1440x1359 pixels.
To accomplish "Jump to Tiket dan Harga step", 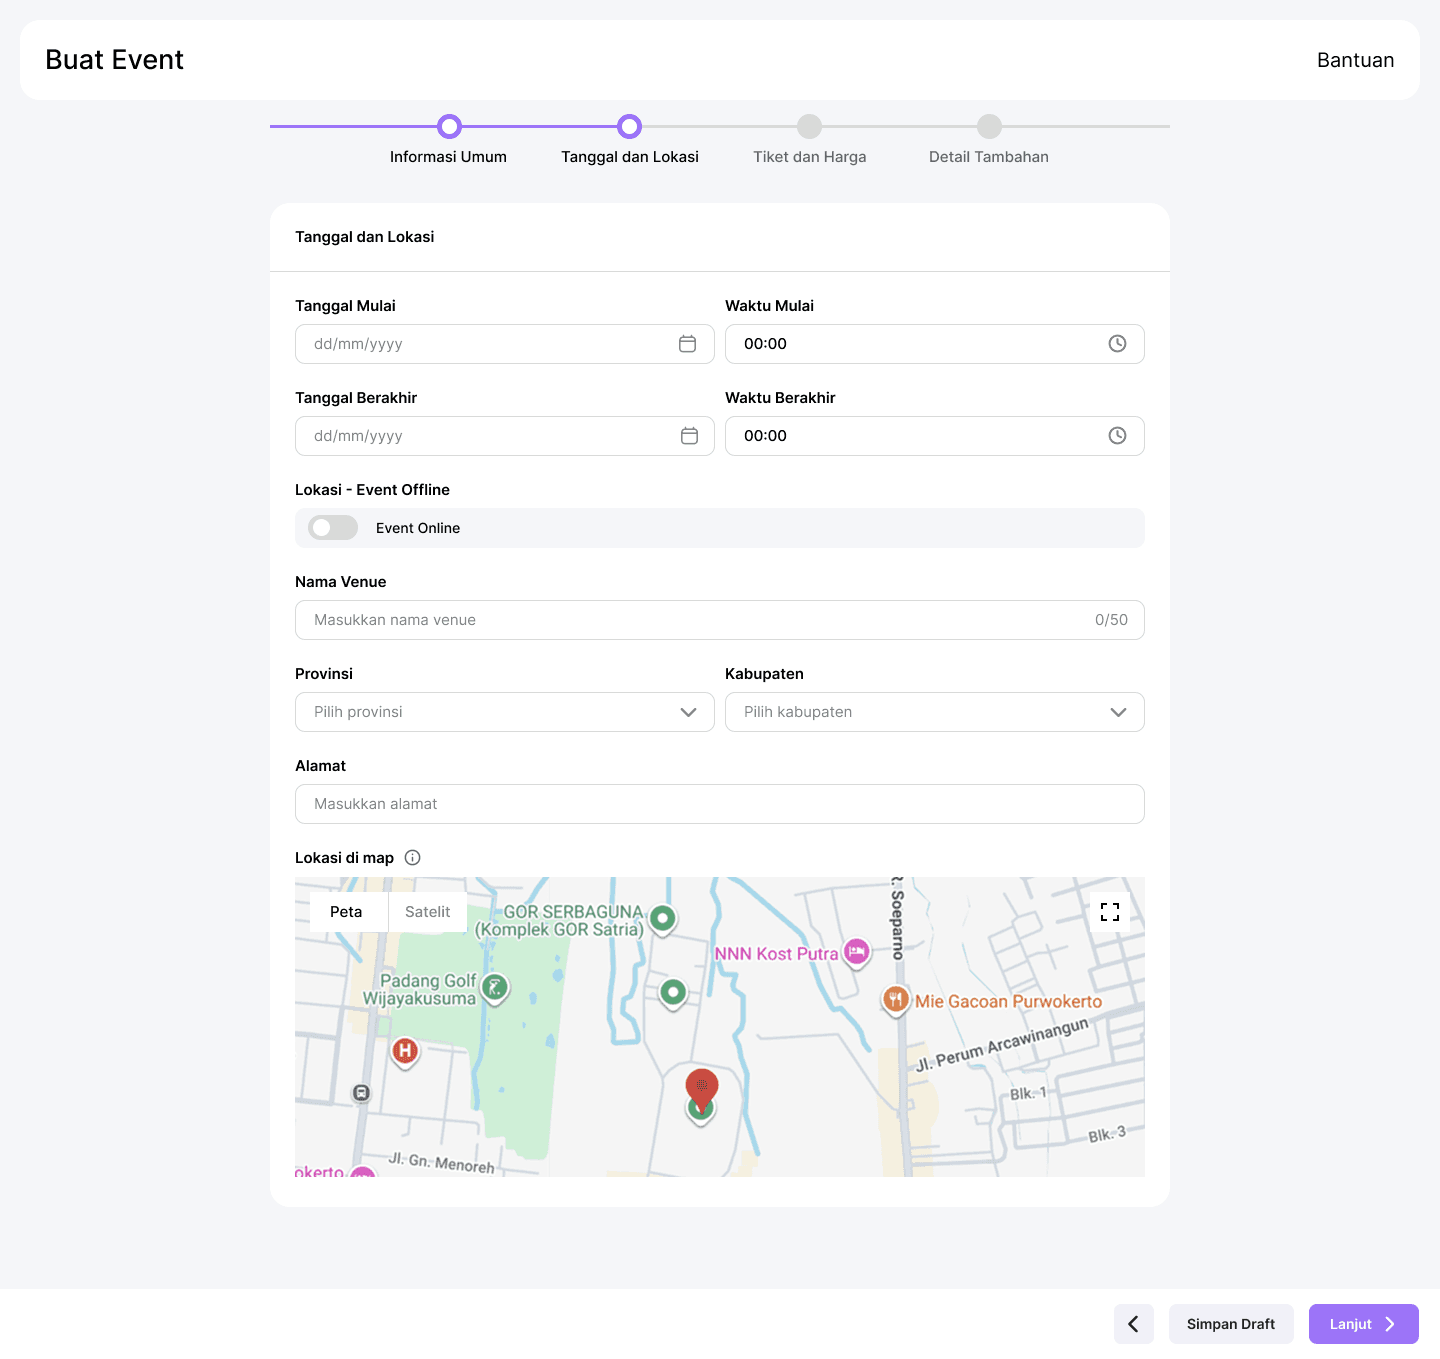I will point(810,157).
